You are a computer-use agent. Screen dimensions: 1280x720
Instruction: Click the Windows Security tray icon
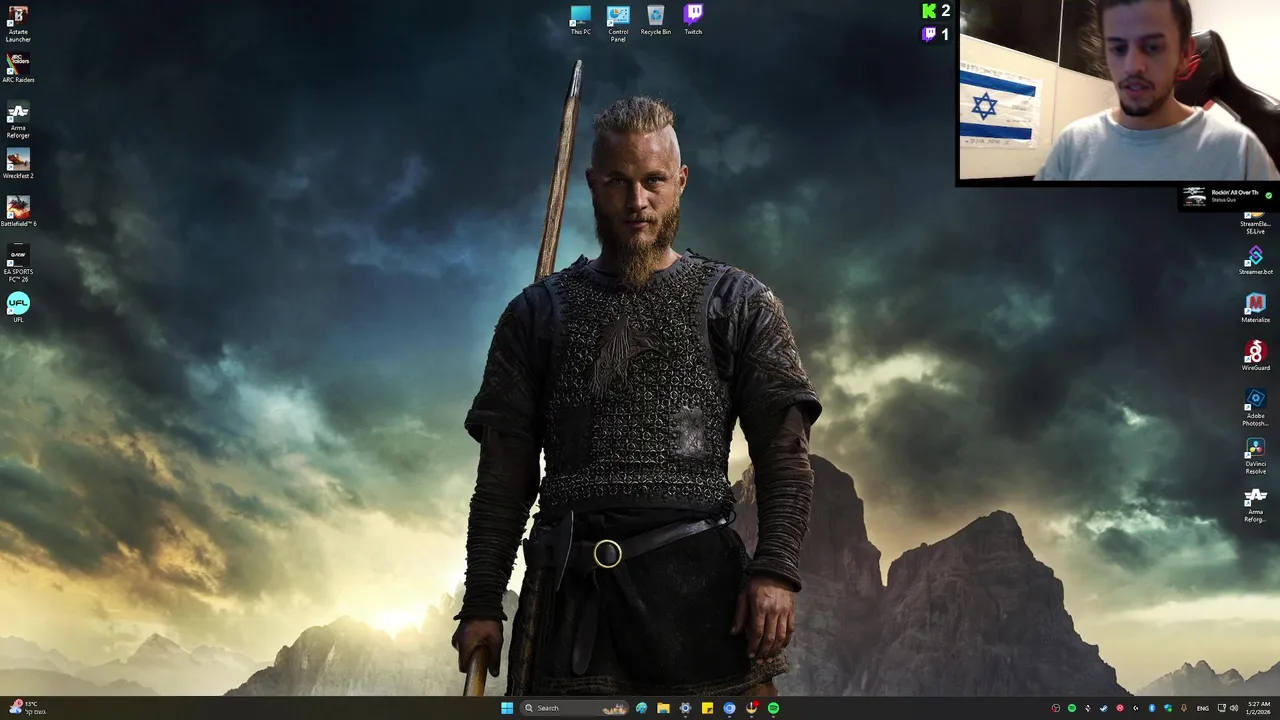1168,708
